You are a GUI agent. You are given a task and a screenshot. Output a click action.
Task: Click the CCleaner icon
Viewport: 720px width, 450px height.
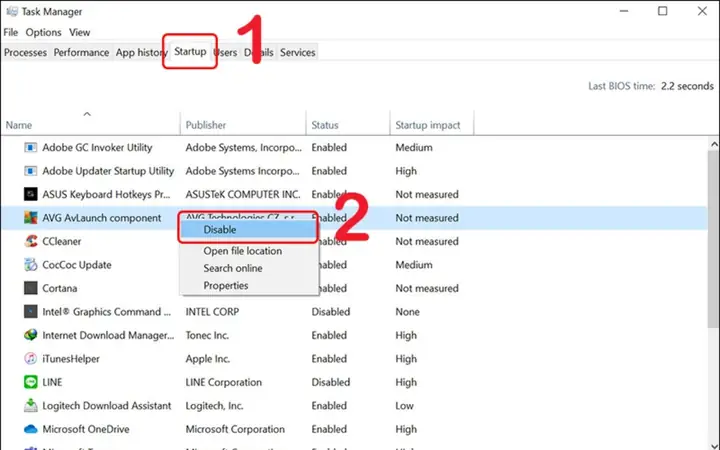pyautogui.click(x=30, y=241)
